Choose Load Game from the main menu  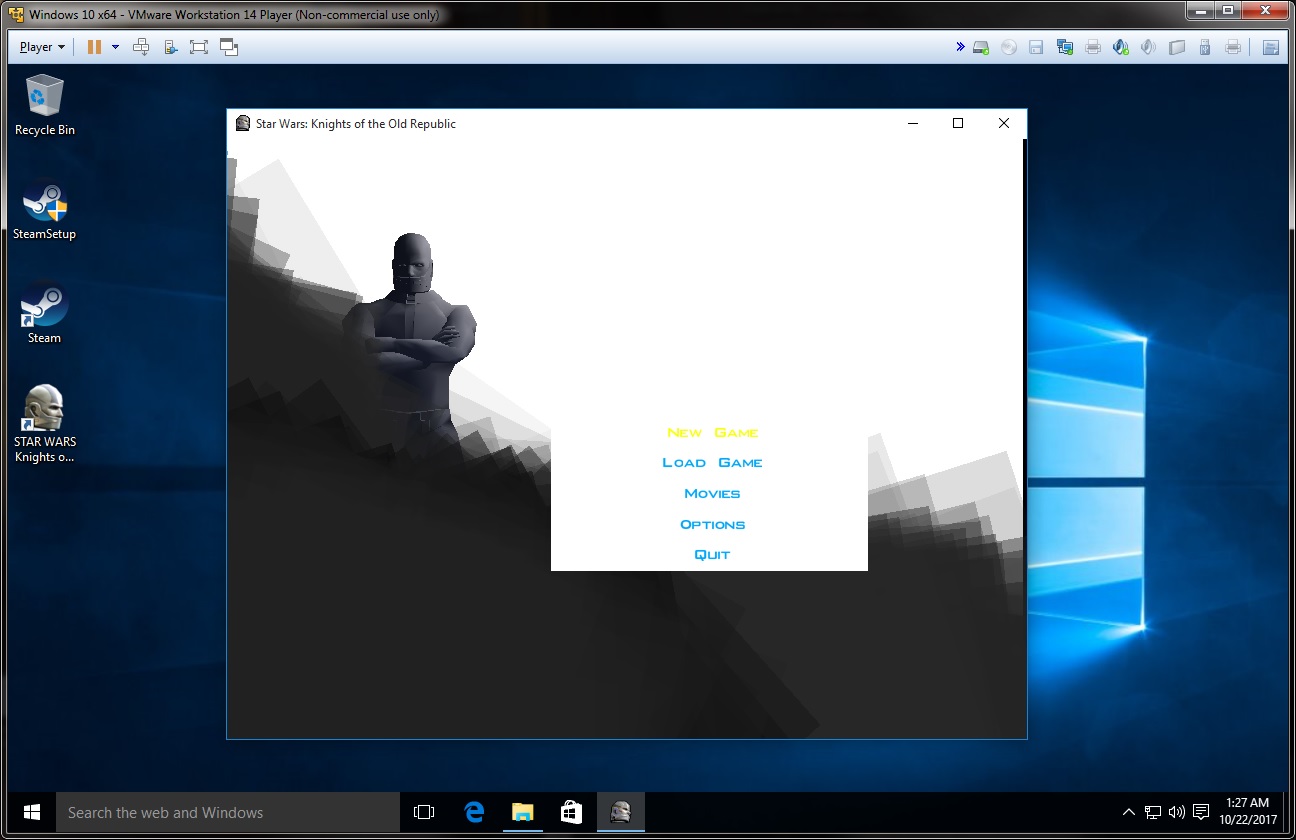[x=713, y=463]
